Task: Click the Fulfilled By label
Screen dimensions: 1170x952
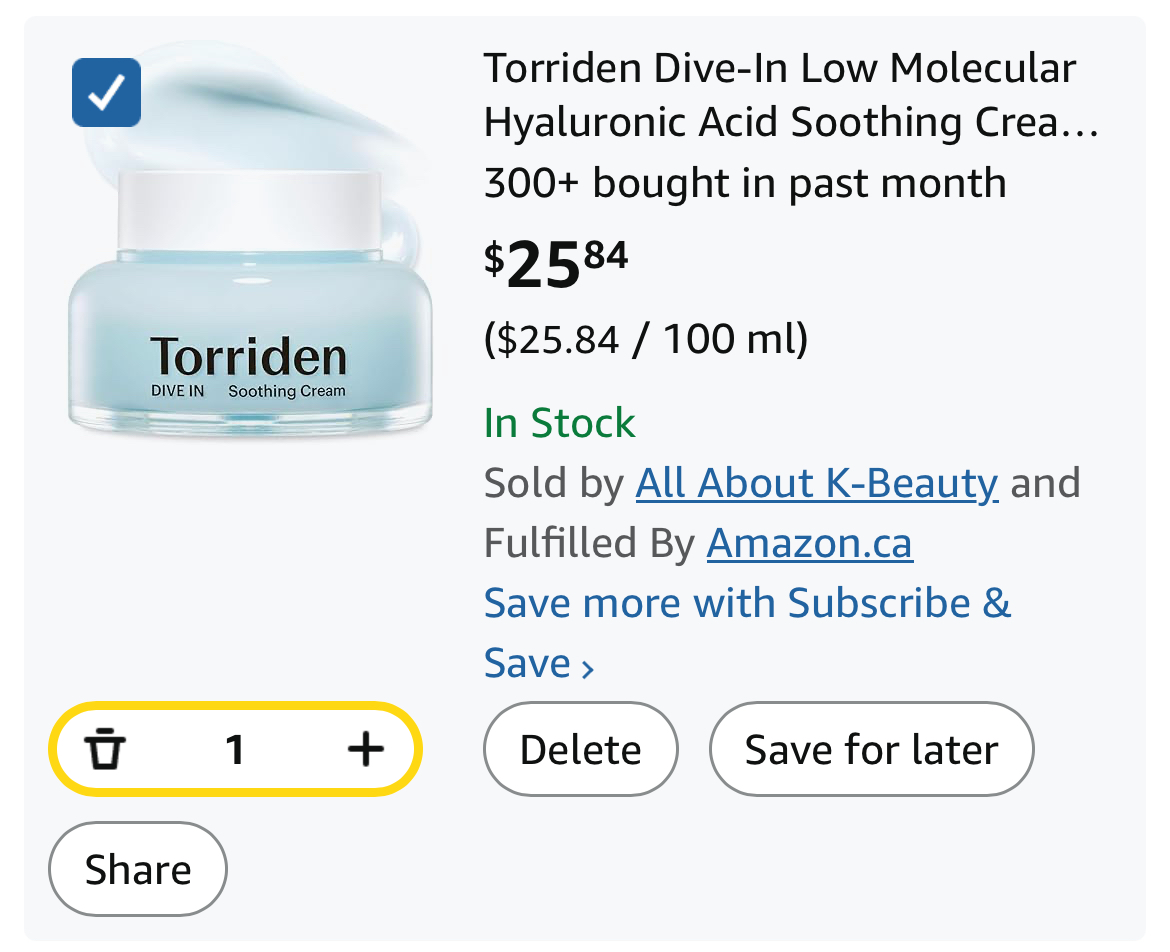Action: [x=588, y=544]
